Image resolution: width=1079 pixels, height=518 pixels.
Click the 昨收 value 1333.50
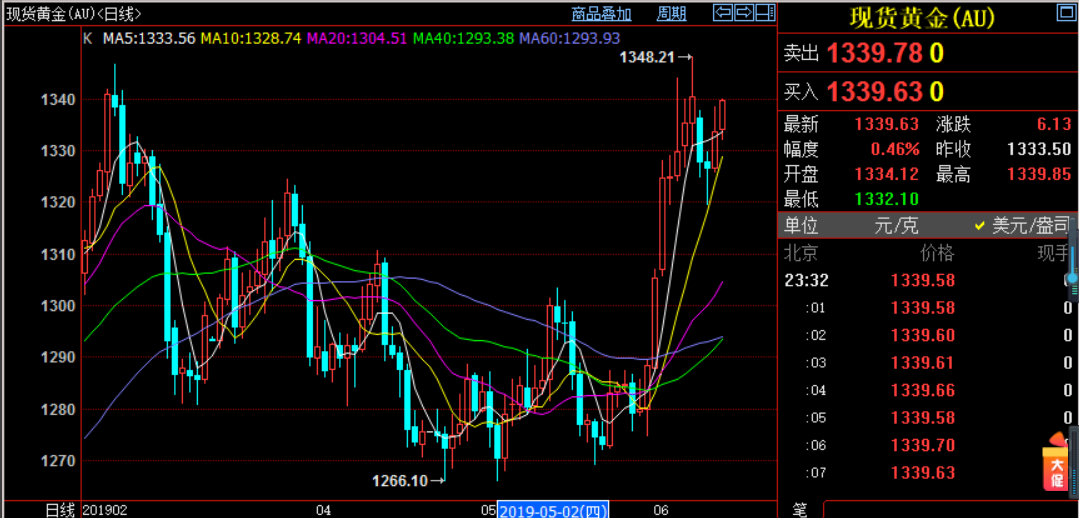[1039, 149]
